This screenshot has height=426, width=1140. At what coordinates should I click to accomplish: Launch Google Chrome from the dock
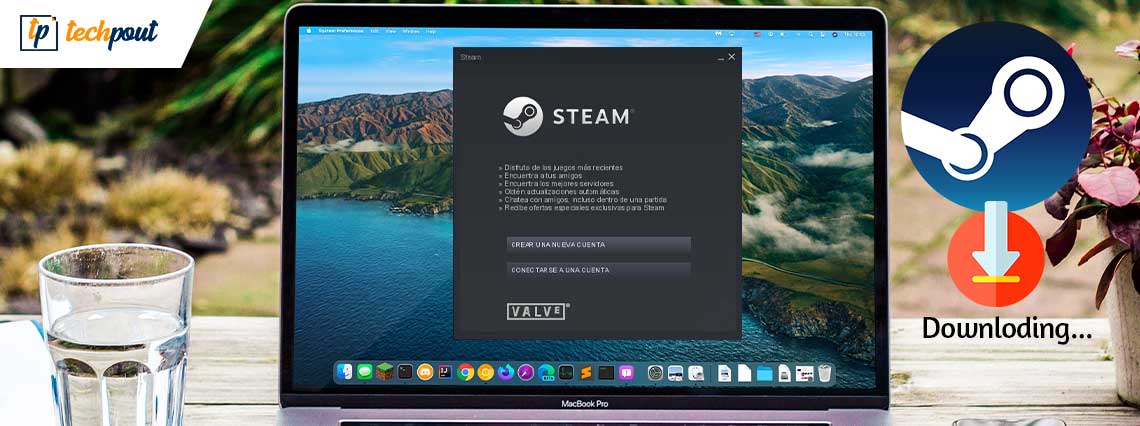coord(465,372)
